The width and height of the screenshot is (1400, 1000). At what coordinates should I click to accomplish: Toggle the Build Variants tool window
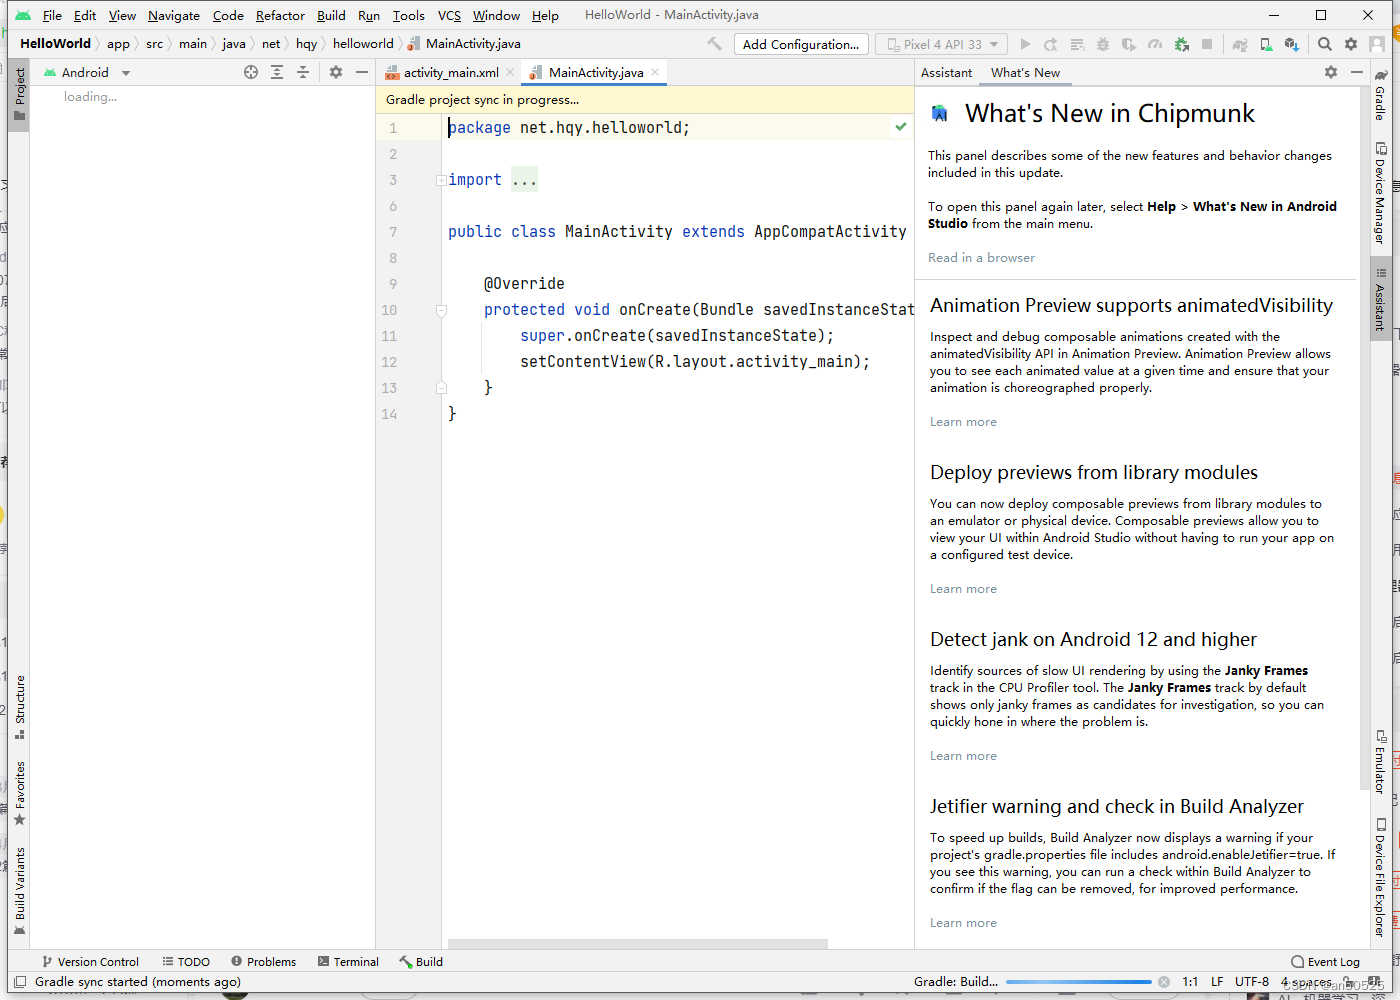pyautogui.click(x=19, y=891)
